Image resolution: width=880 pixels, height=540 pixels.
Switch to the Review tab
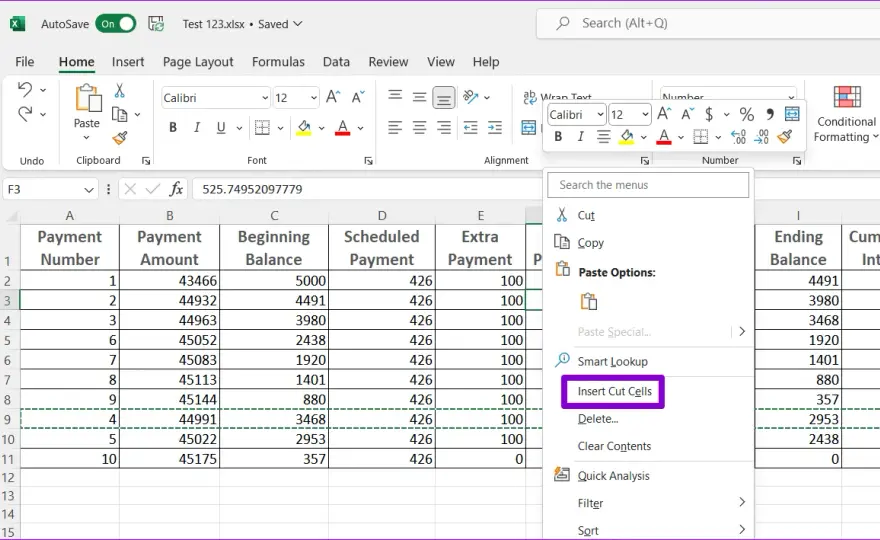point(388,62)
